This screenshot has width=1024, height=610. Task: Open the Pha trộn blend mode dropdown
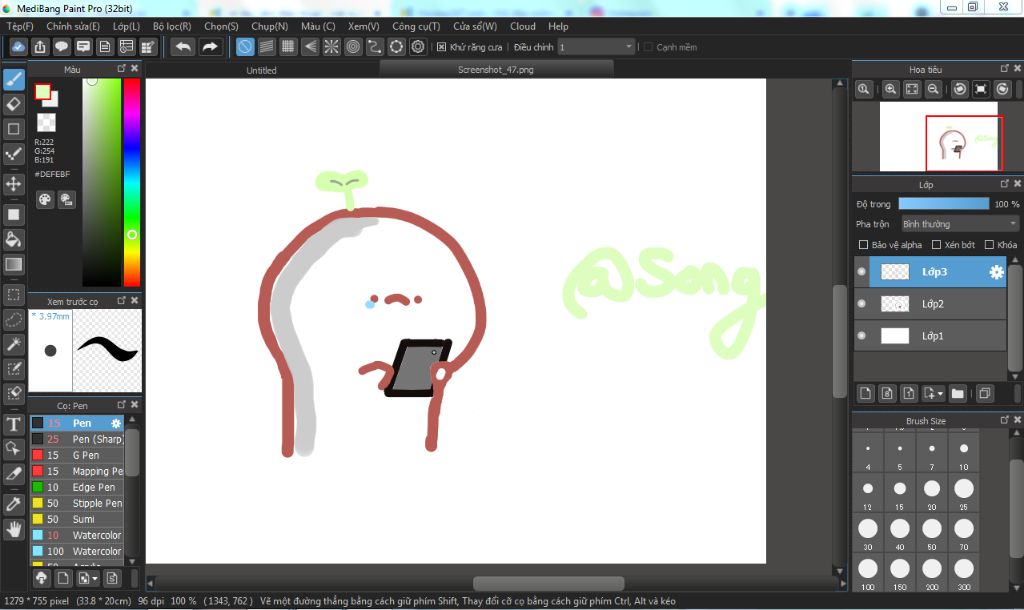tap(959, 224)
